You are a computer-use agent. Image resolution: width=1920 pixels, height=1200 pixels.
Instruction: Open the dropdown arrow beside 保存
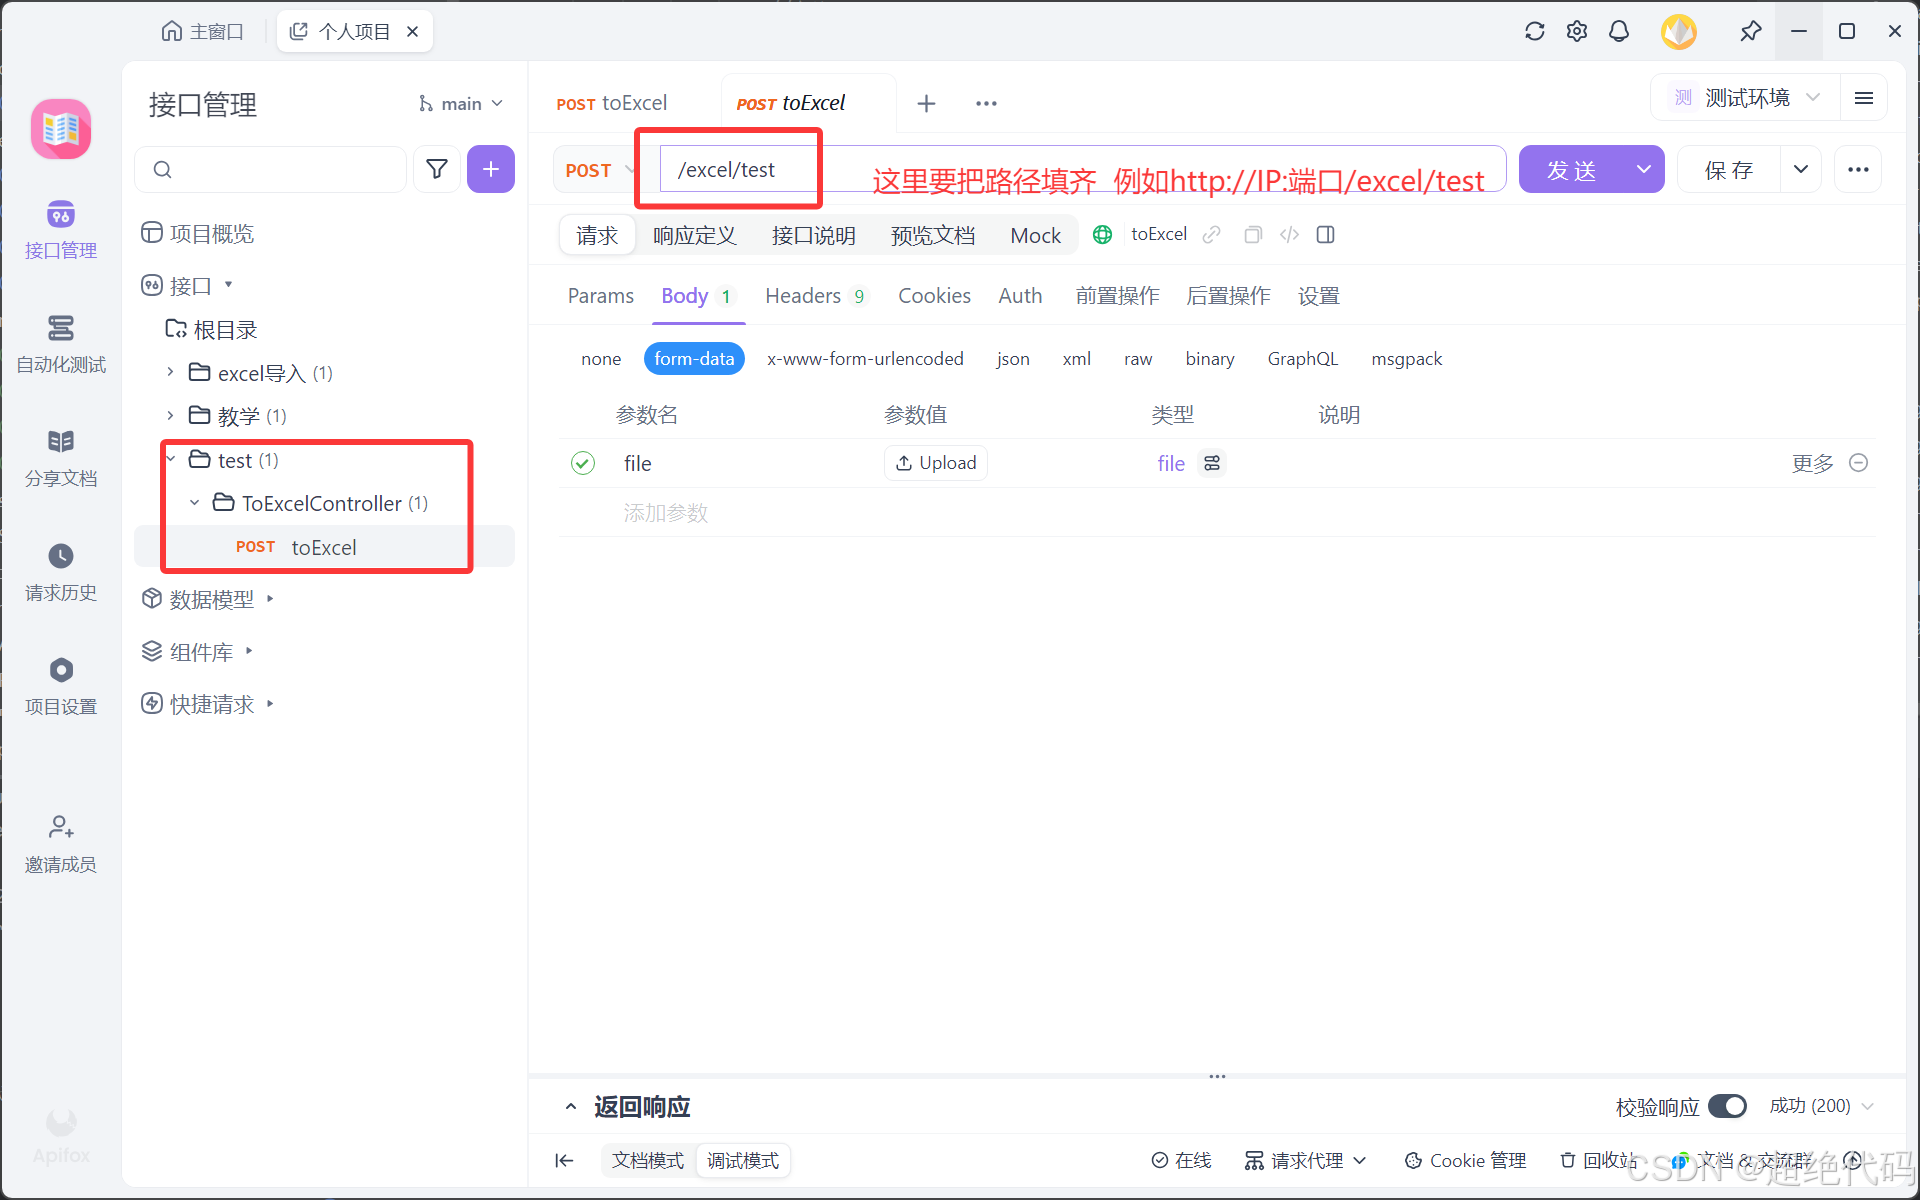(1801, 169)
